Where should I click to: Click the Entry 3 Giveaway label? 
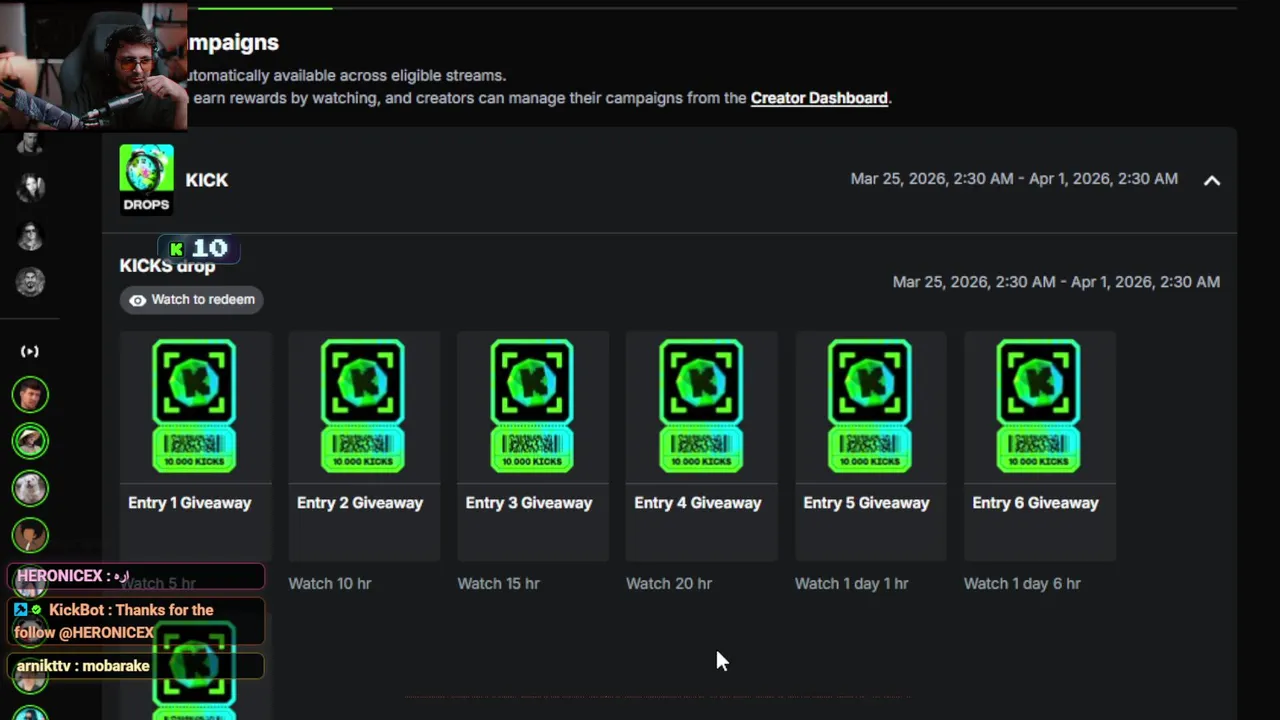[529, 503]
